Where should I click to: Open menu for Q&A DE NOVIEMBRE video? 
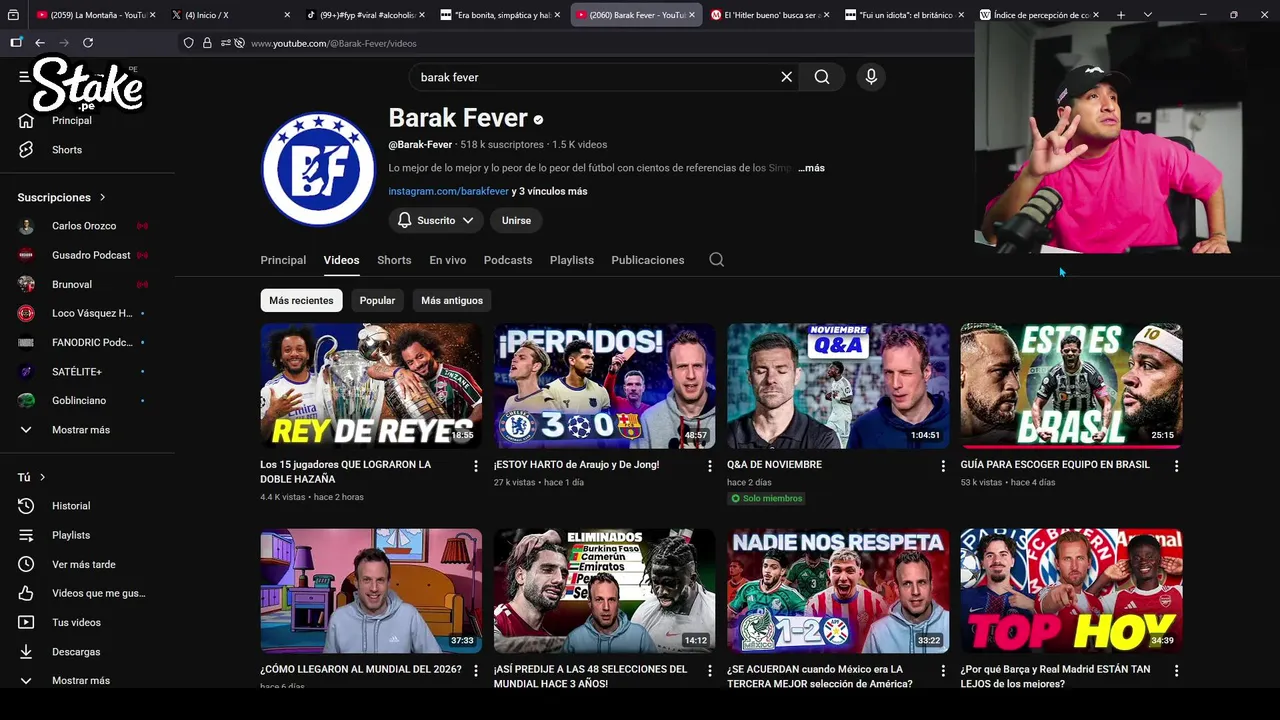pyautogui.click(x=943, y=466)
